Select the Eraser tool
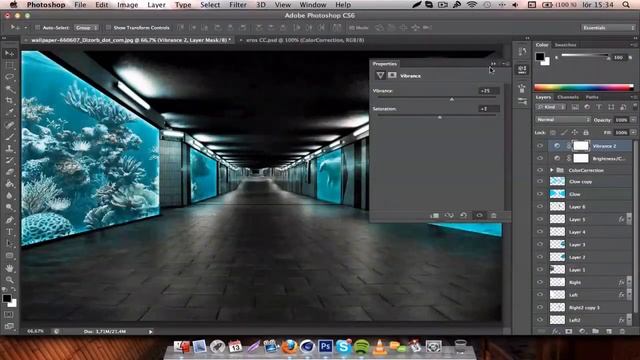Viewport: 640px width, 360px height. (x=9, y=172)
